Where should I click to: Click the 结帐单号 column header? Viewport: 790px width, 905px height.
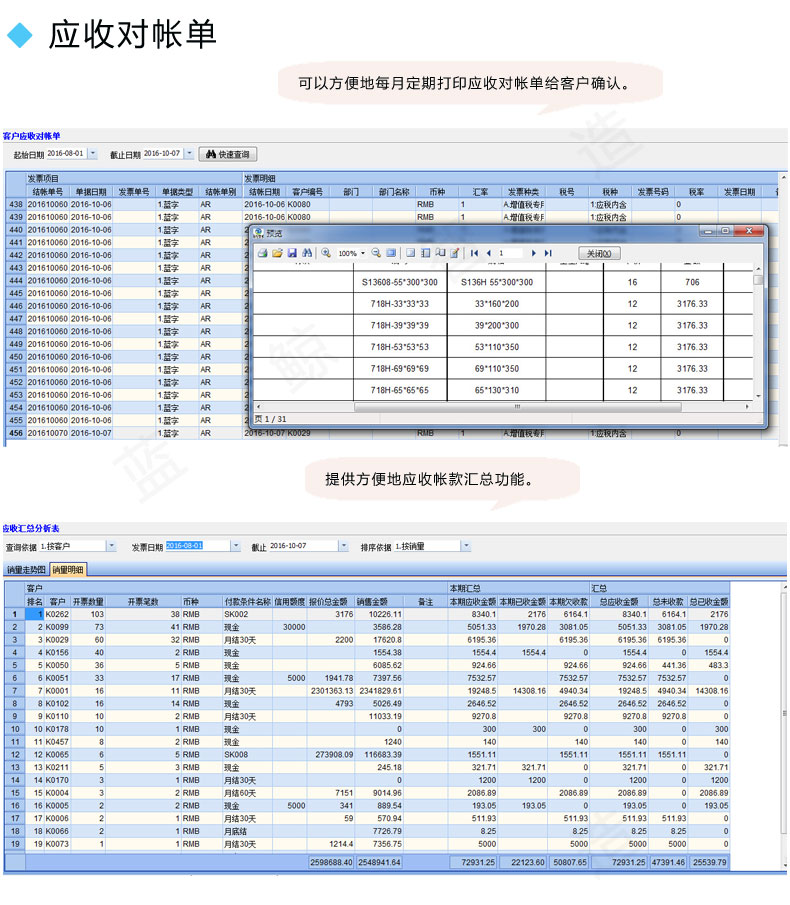48,192
